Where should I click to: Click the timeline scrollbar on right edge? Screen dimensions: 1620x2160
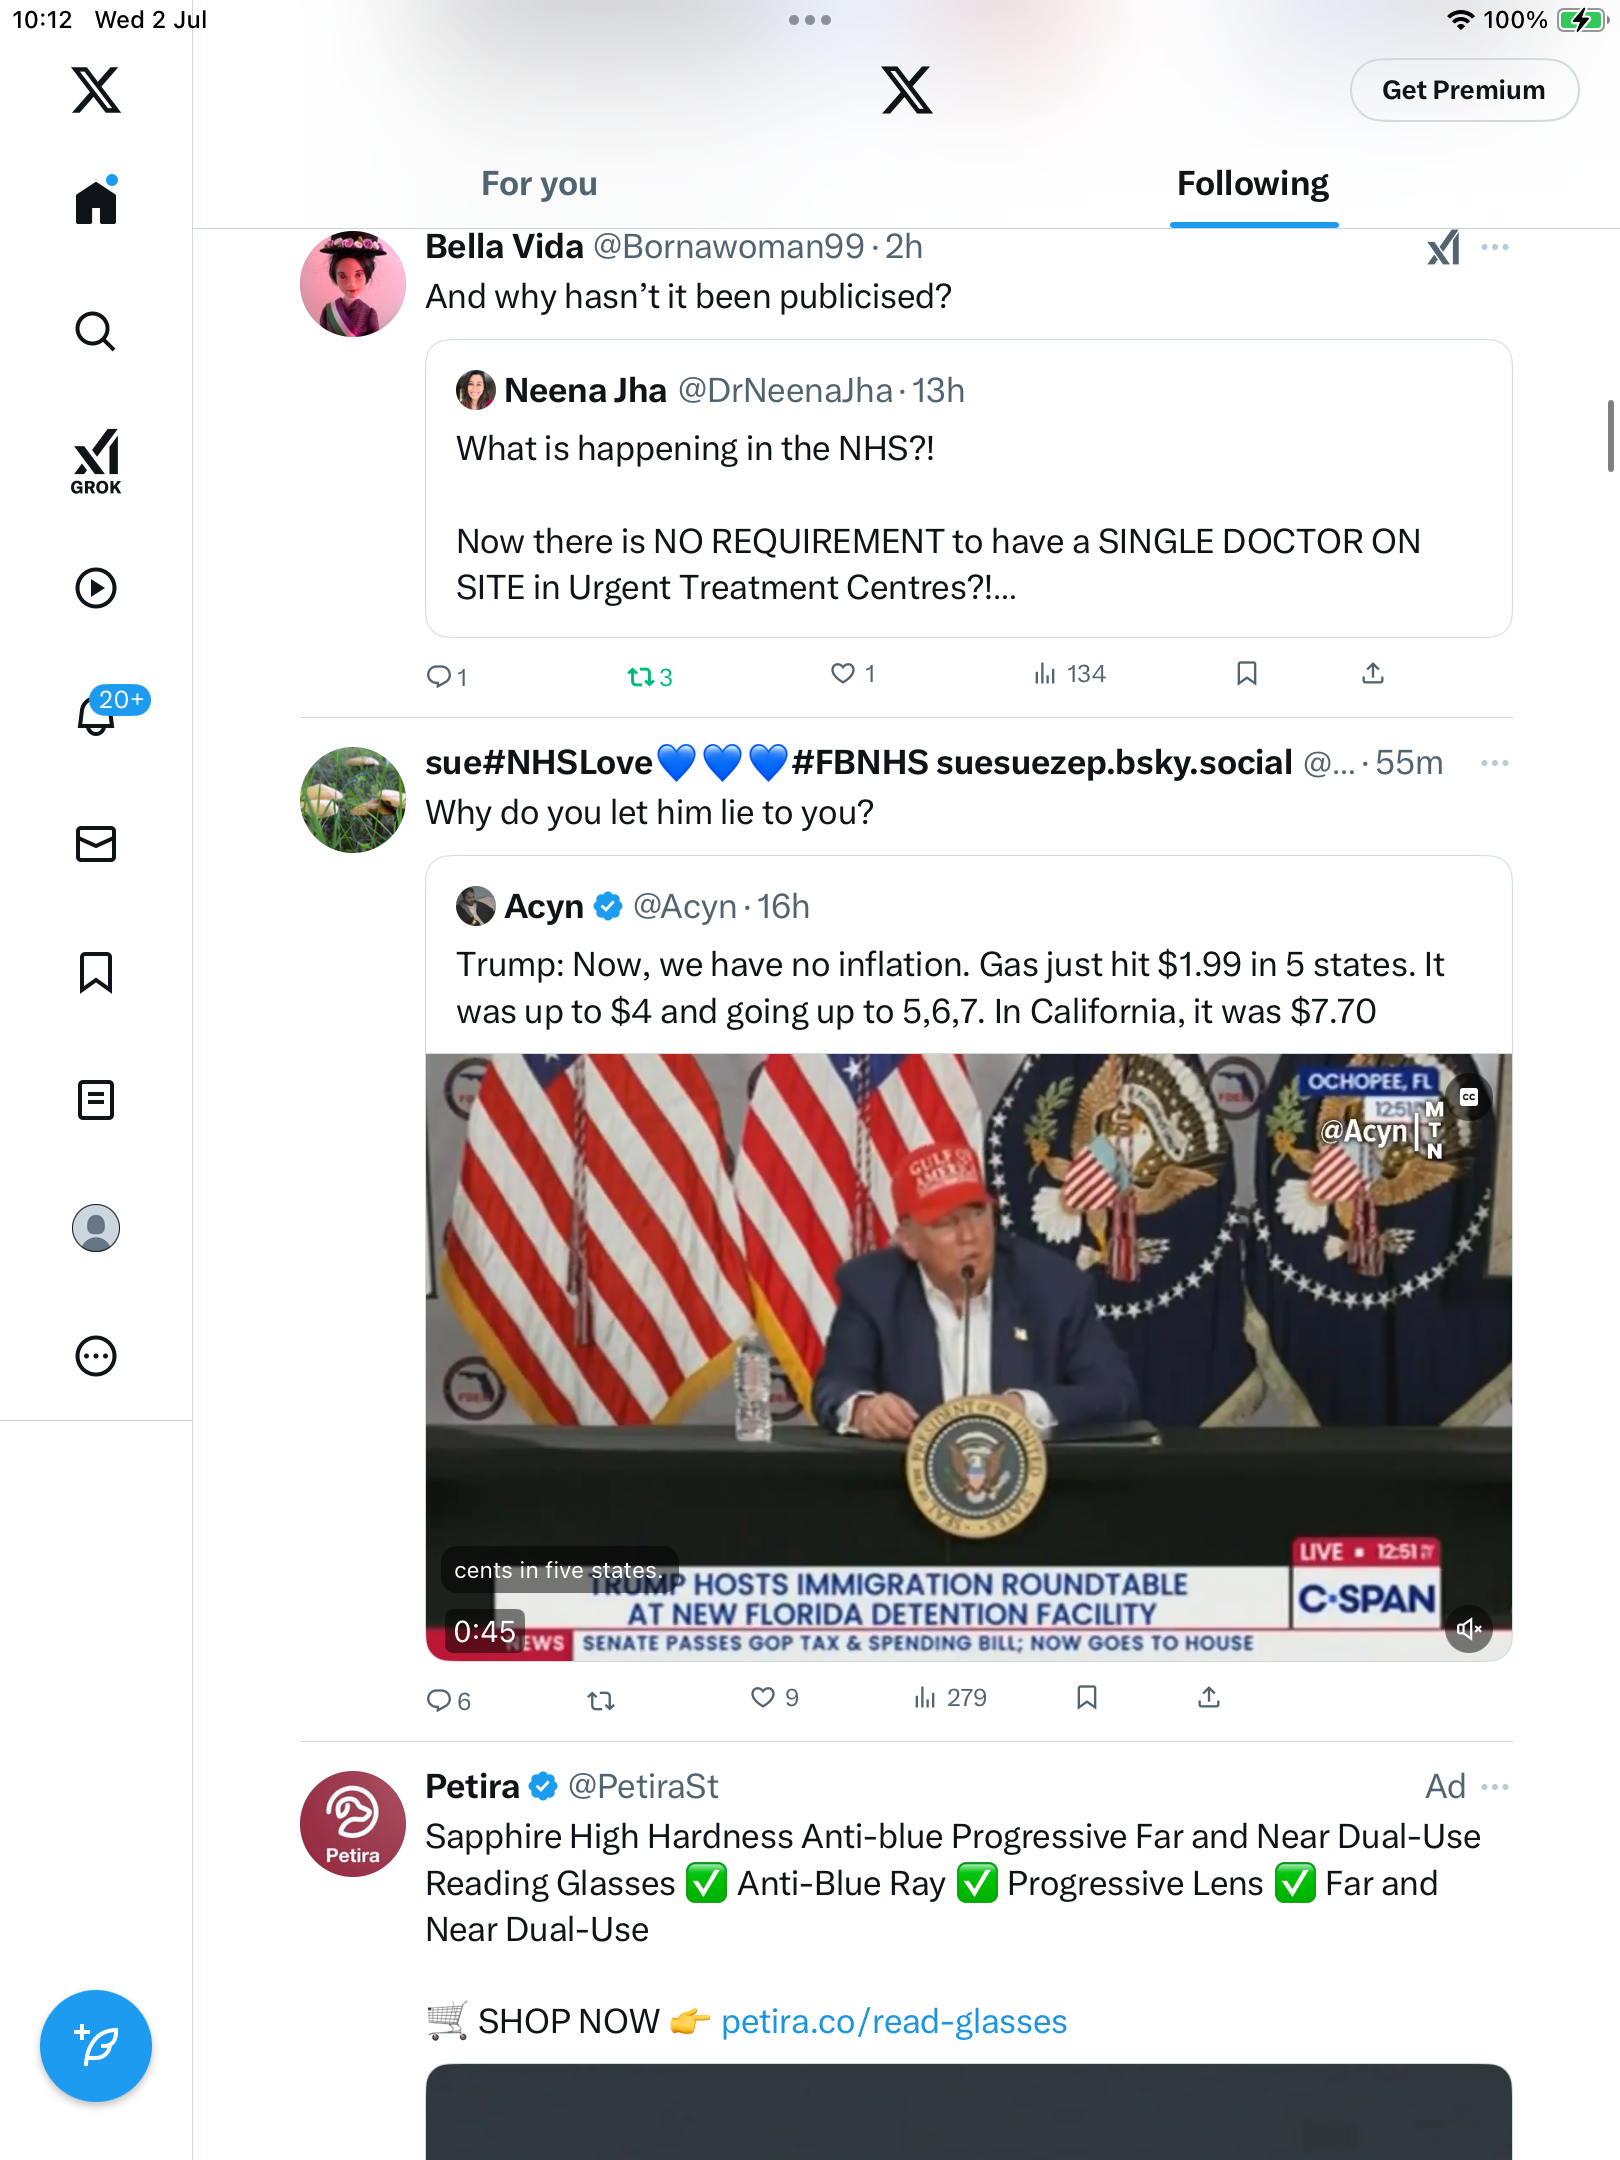click(x=1610, y=435)
